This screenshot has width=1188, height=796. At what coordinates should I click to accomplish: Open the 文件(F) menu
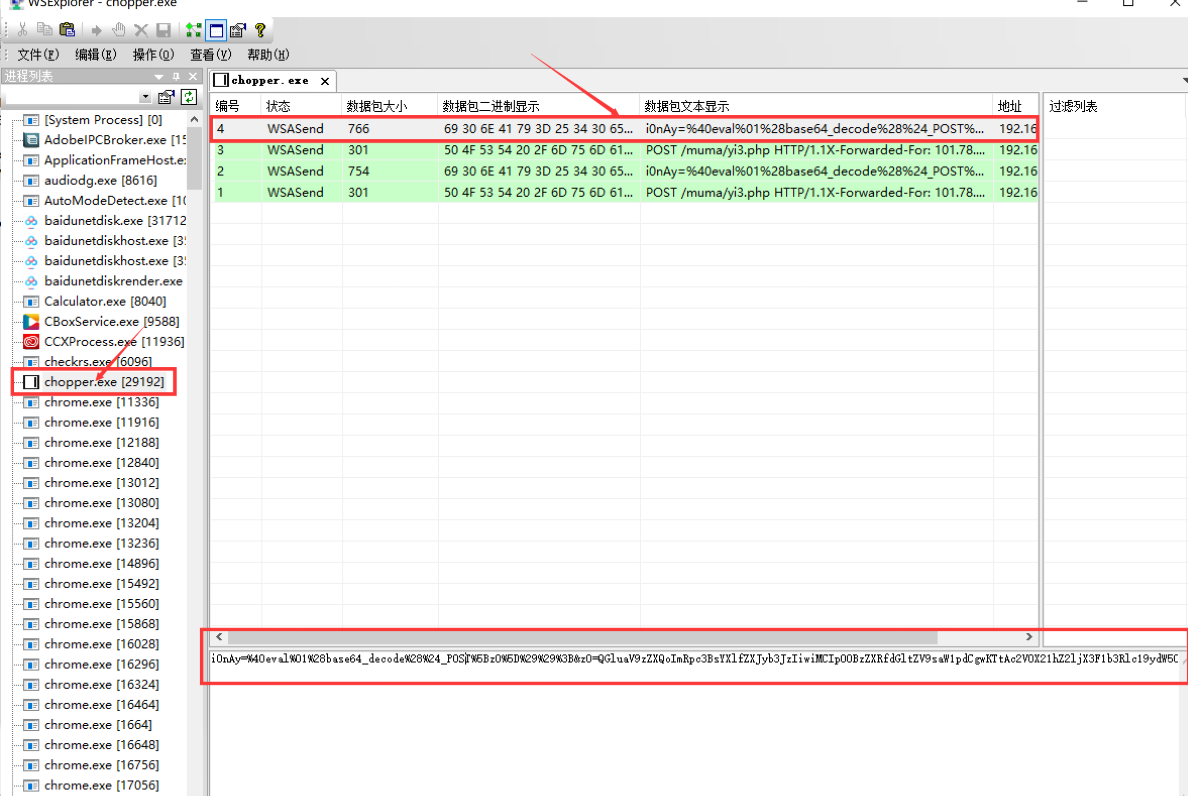(38, 55)
